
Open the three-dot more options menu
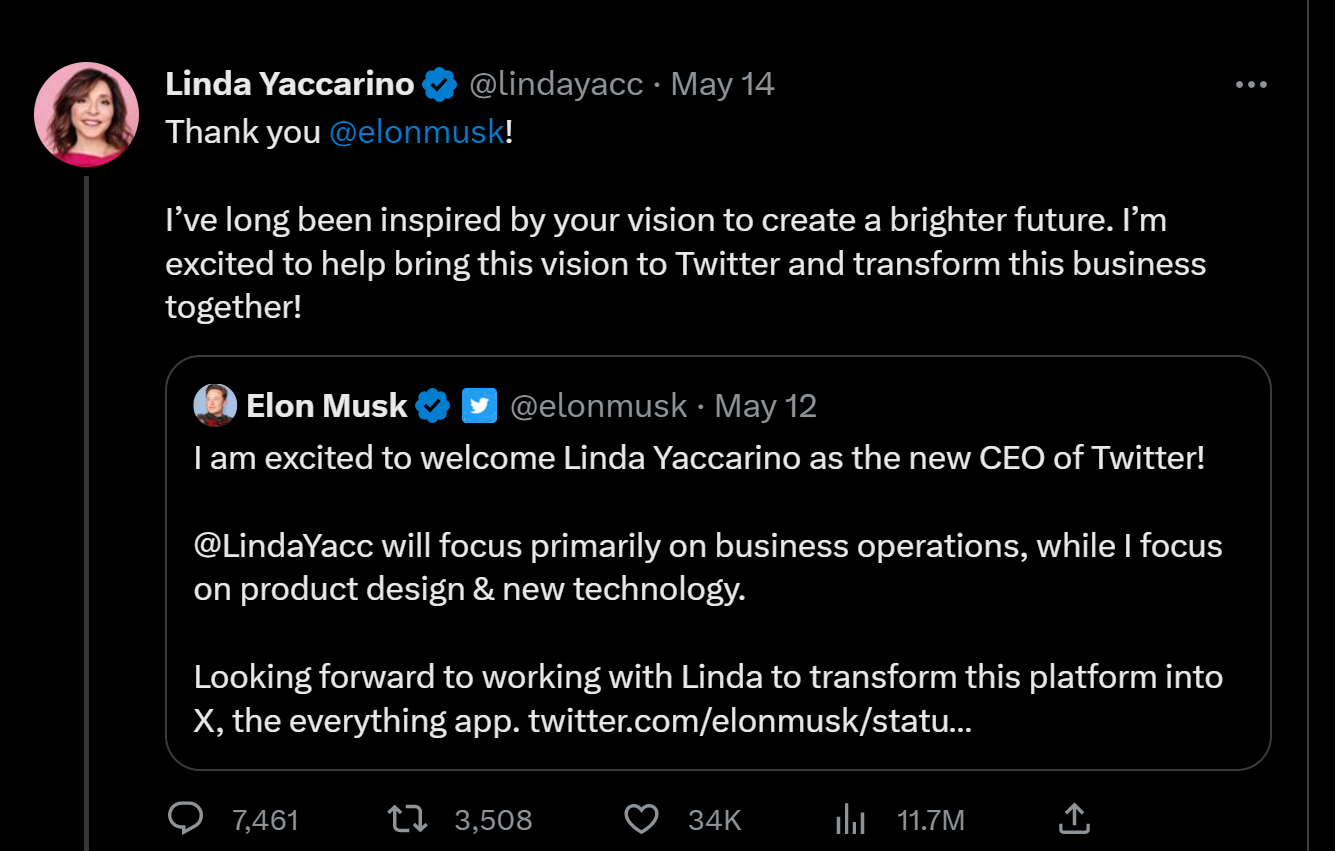pyautogui.click(x=1251, y=85)
